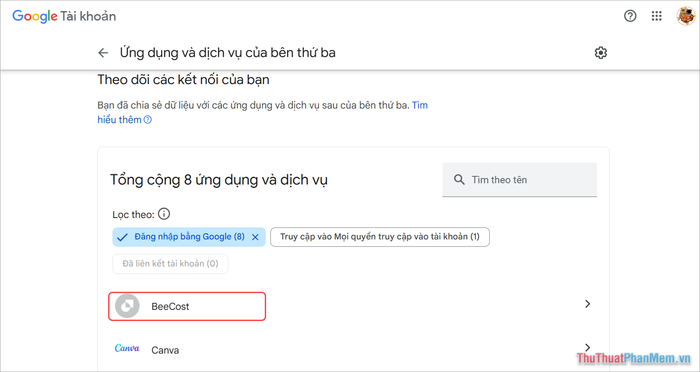This screenshot has width=700, height=372.
Task: Toggle 'Đăng nhập bằng Google (8)' filter chip
Action: tap(189, 237)
